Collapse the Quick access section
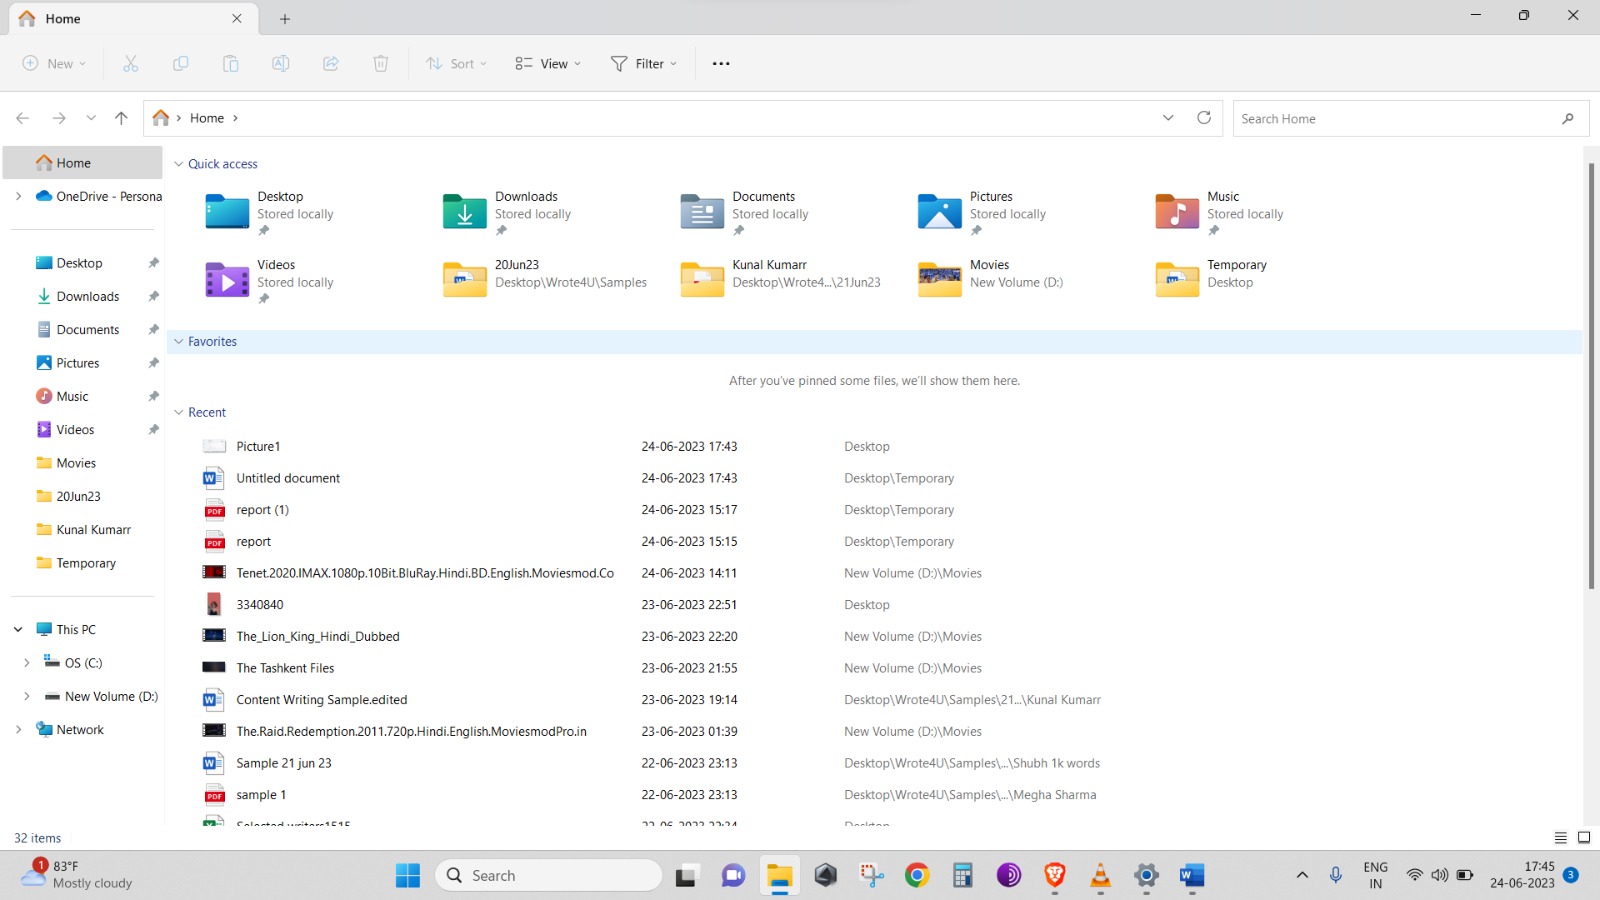Image resolution: width=1600 pixels, height=900 pixels. pos(179,164)
